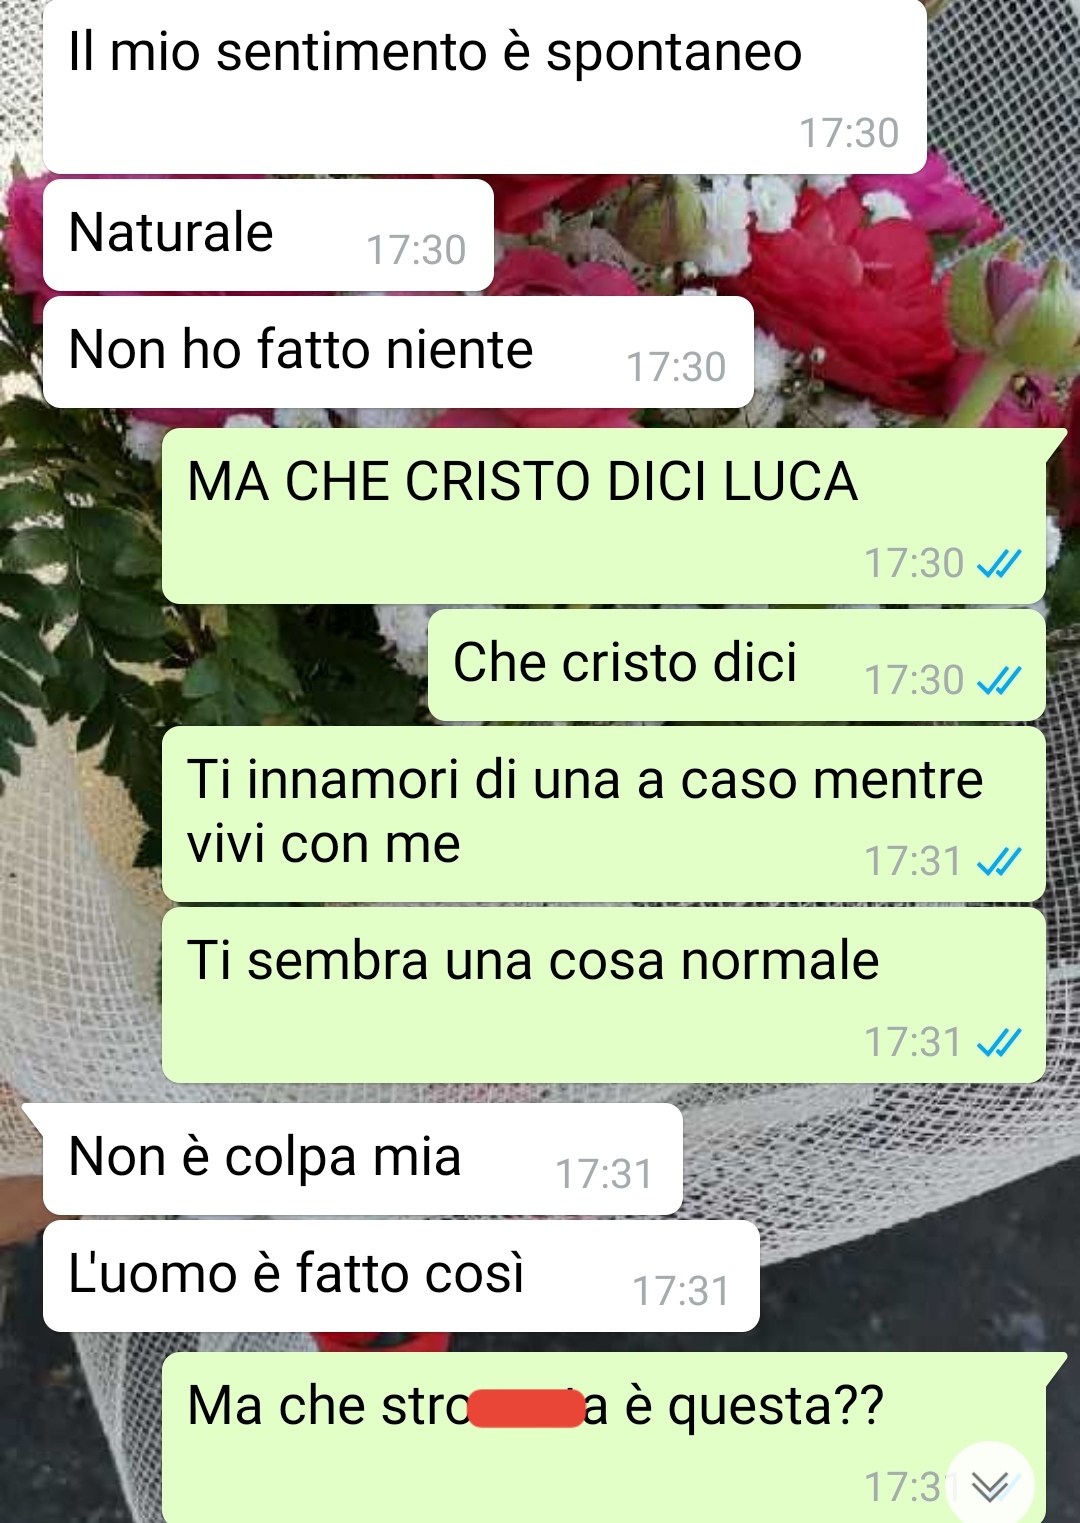
Task: Select the 'Naturale' message bubble
Action: [x=268, y=236]
